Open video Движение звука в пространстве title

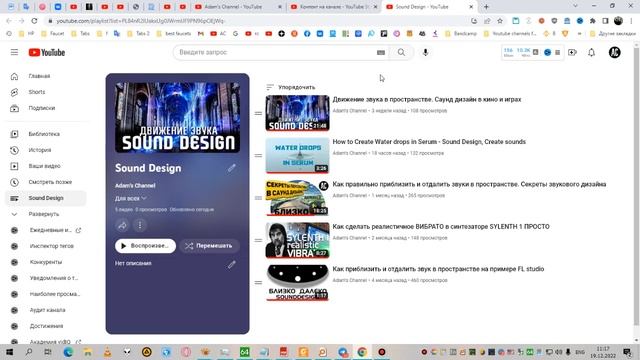[x=427, y=99]
